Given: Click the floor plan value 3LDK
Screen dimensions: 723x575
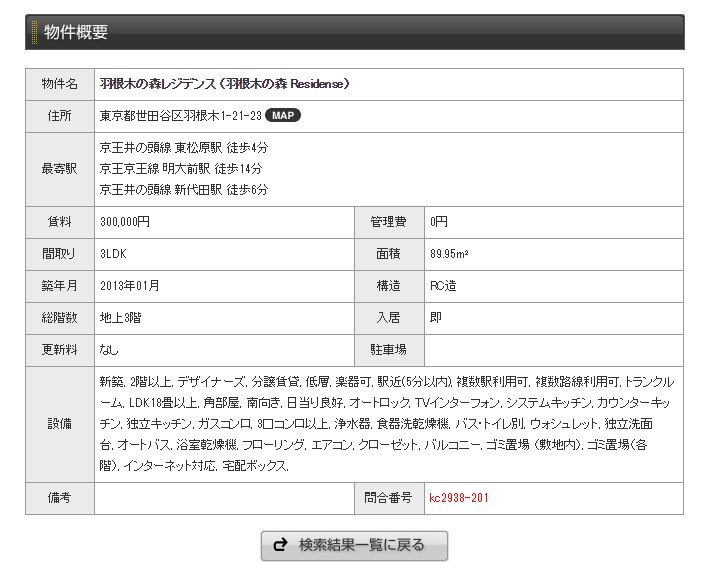Looking at the screenshot, I should [x=113, y=254].
